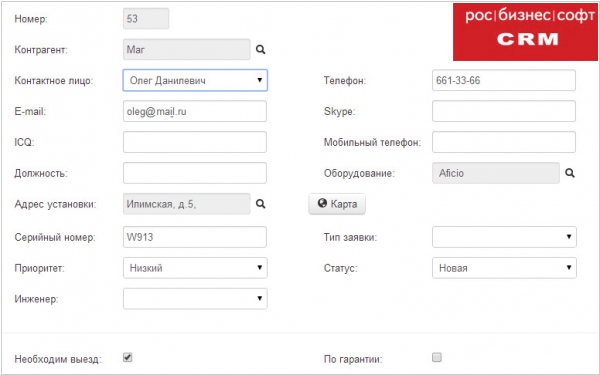Click the По гарантии label text

[353, 359]
